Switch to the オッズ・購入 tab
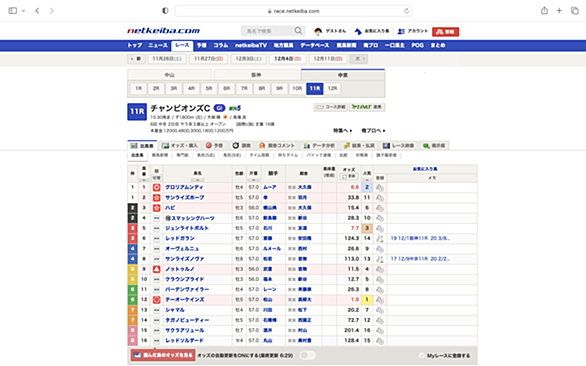 point(181,145)
